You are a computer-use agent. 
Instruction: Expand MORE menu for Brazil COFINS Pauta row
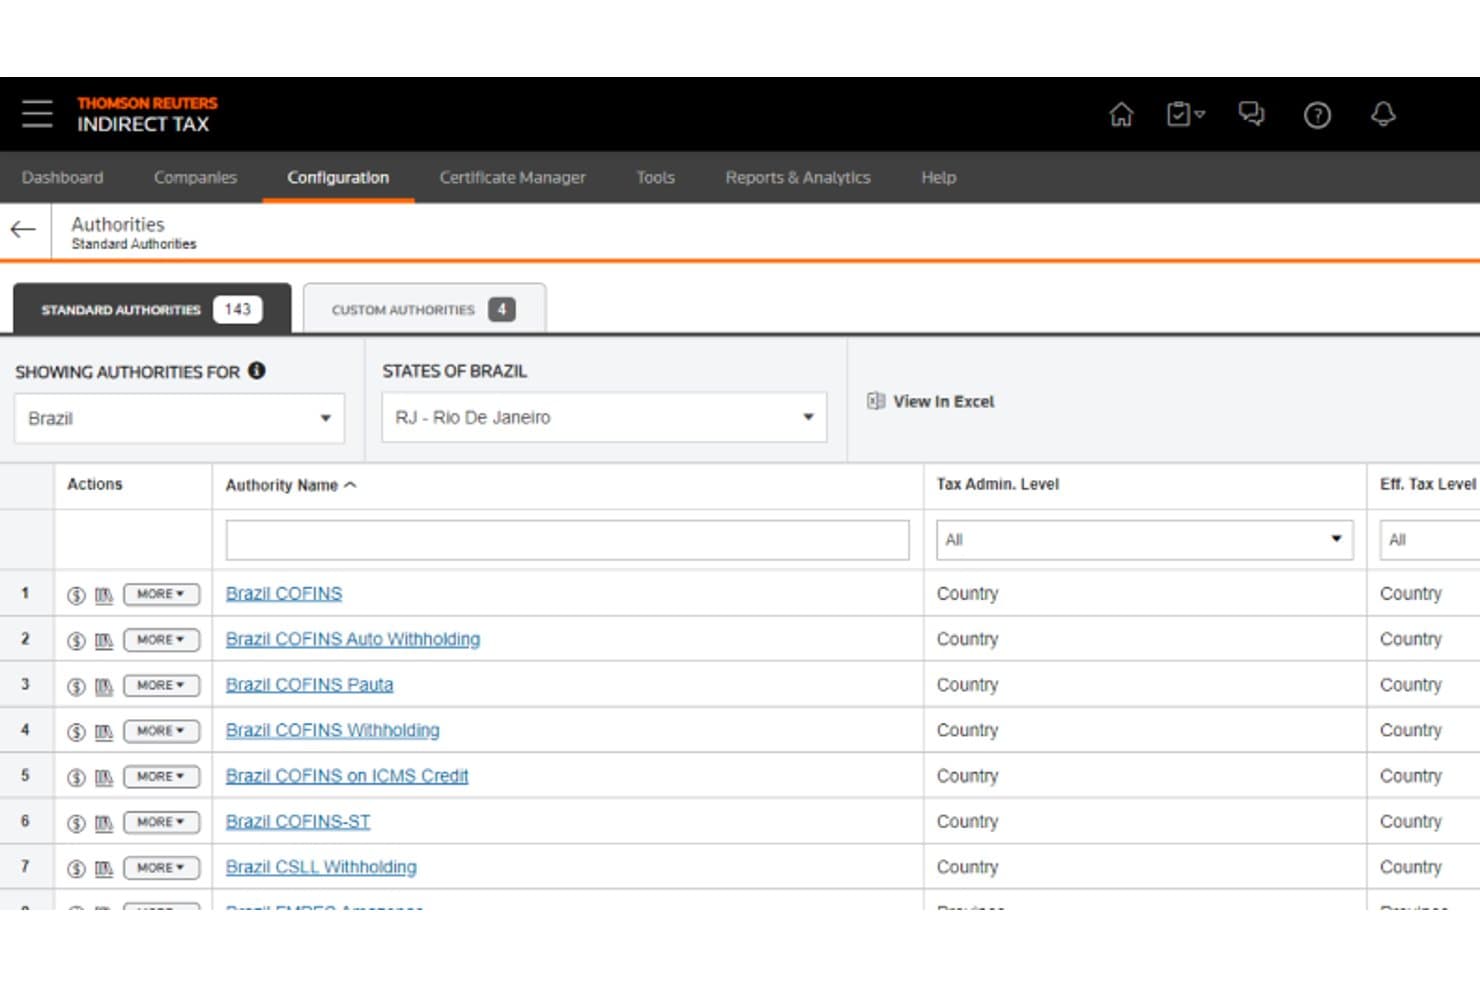[161, 685]
